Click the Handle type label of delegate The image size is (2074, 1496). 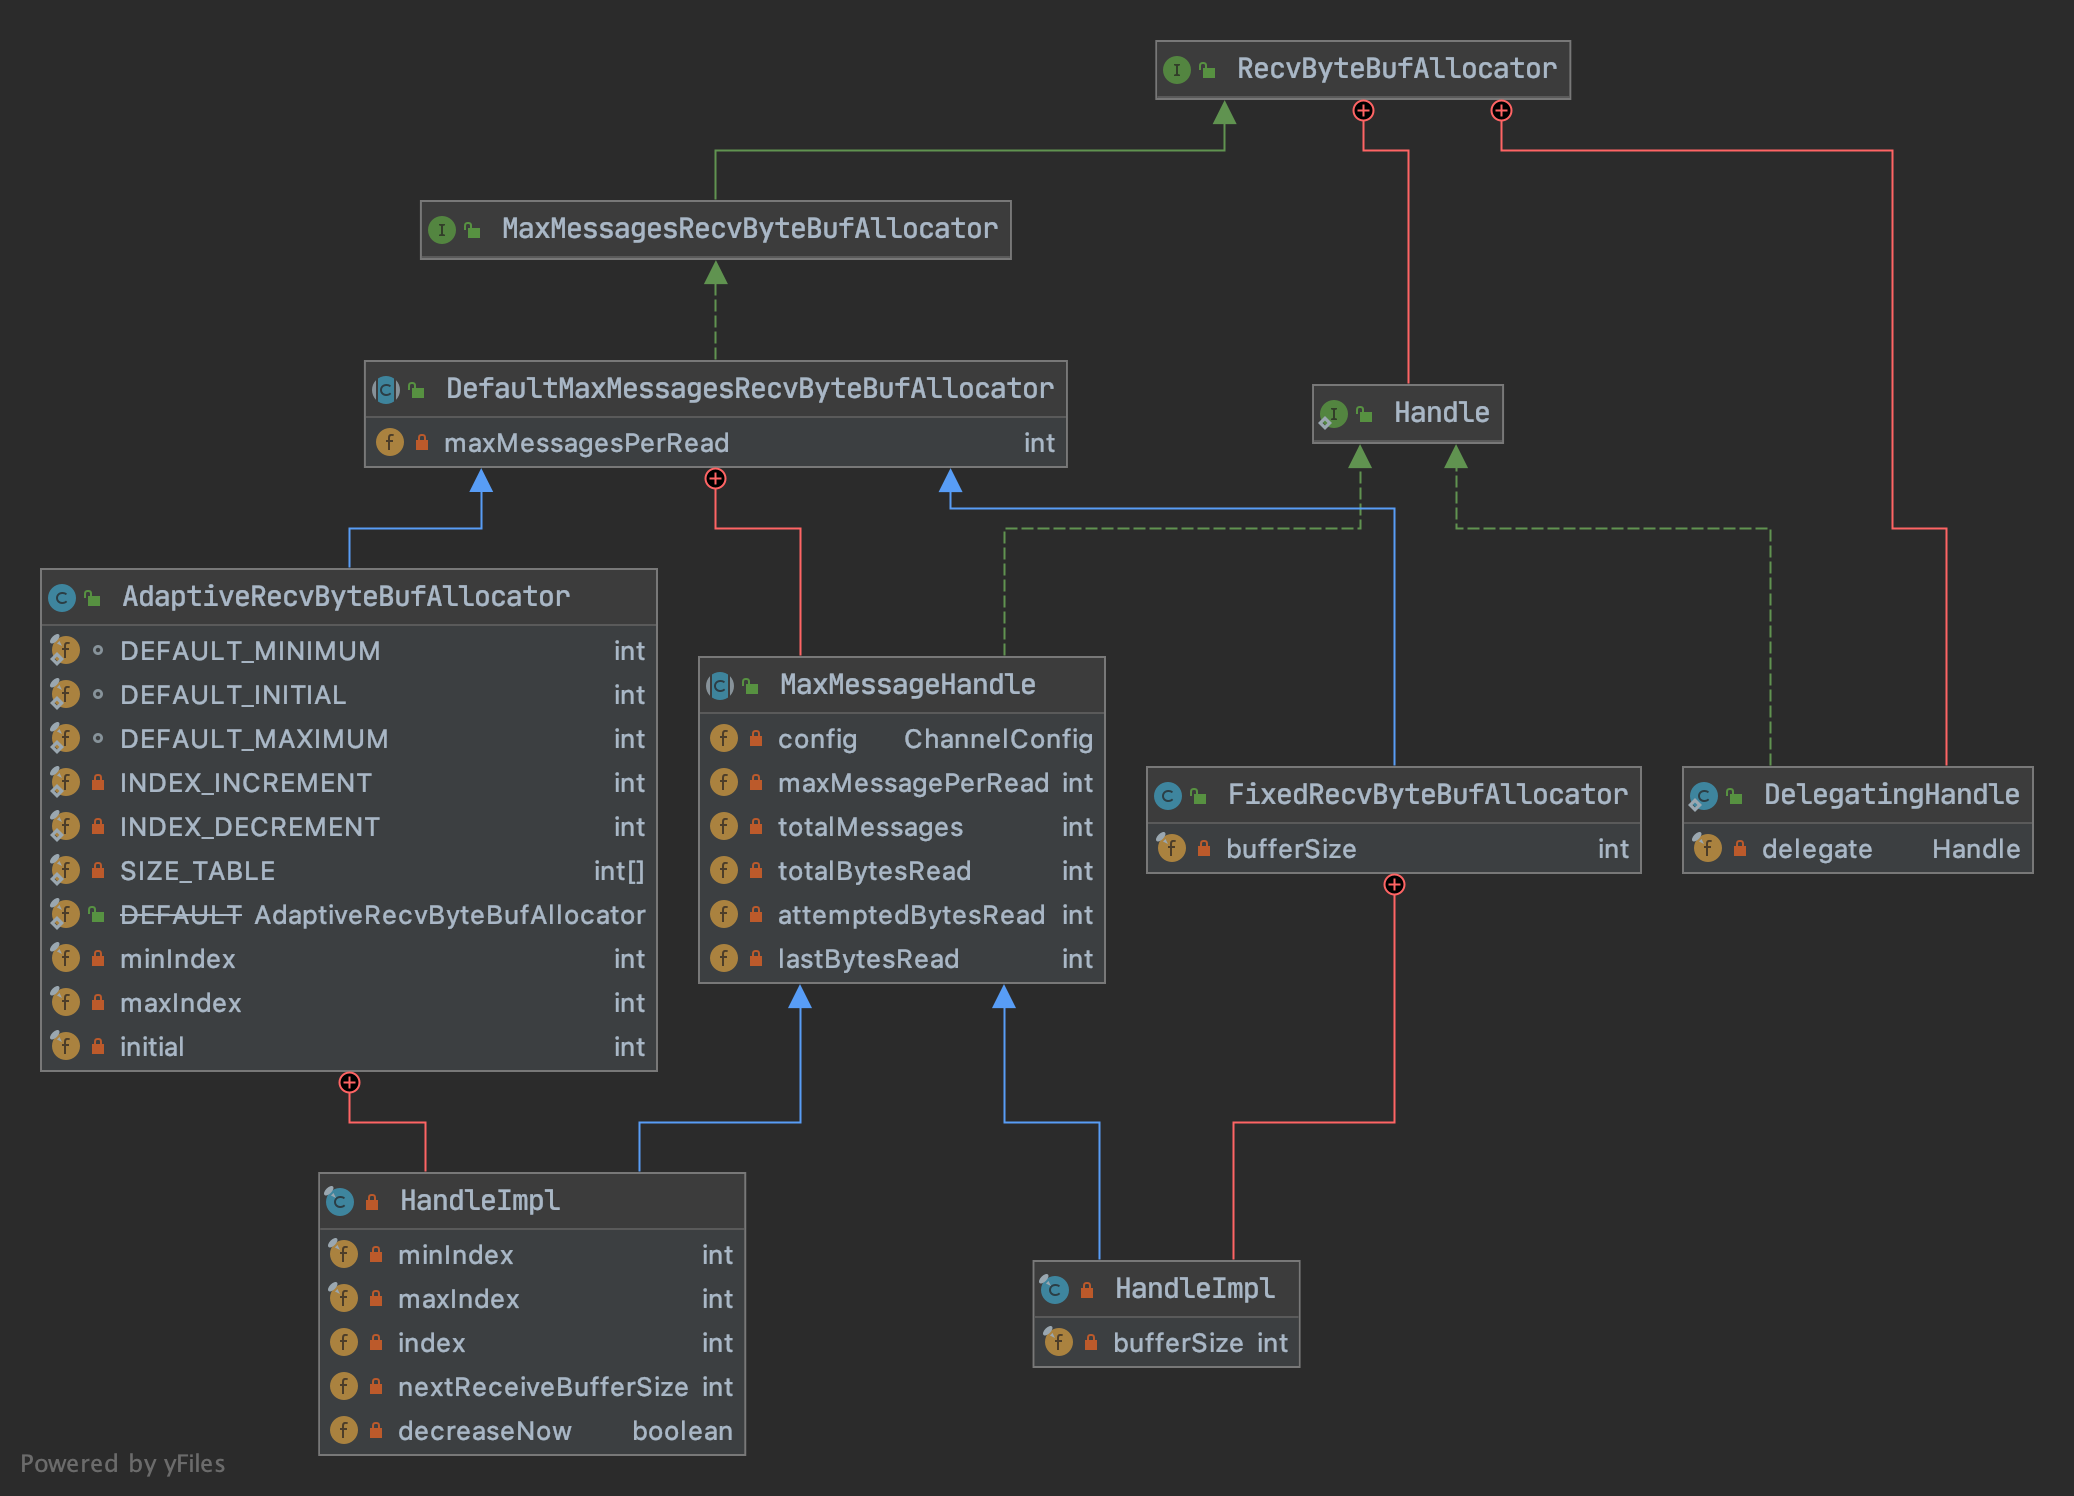[x=1976, y=849]
